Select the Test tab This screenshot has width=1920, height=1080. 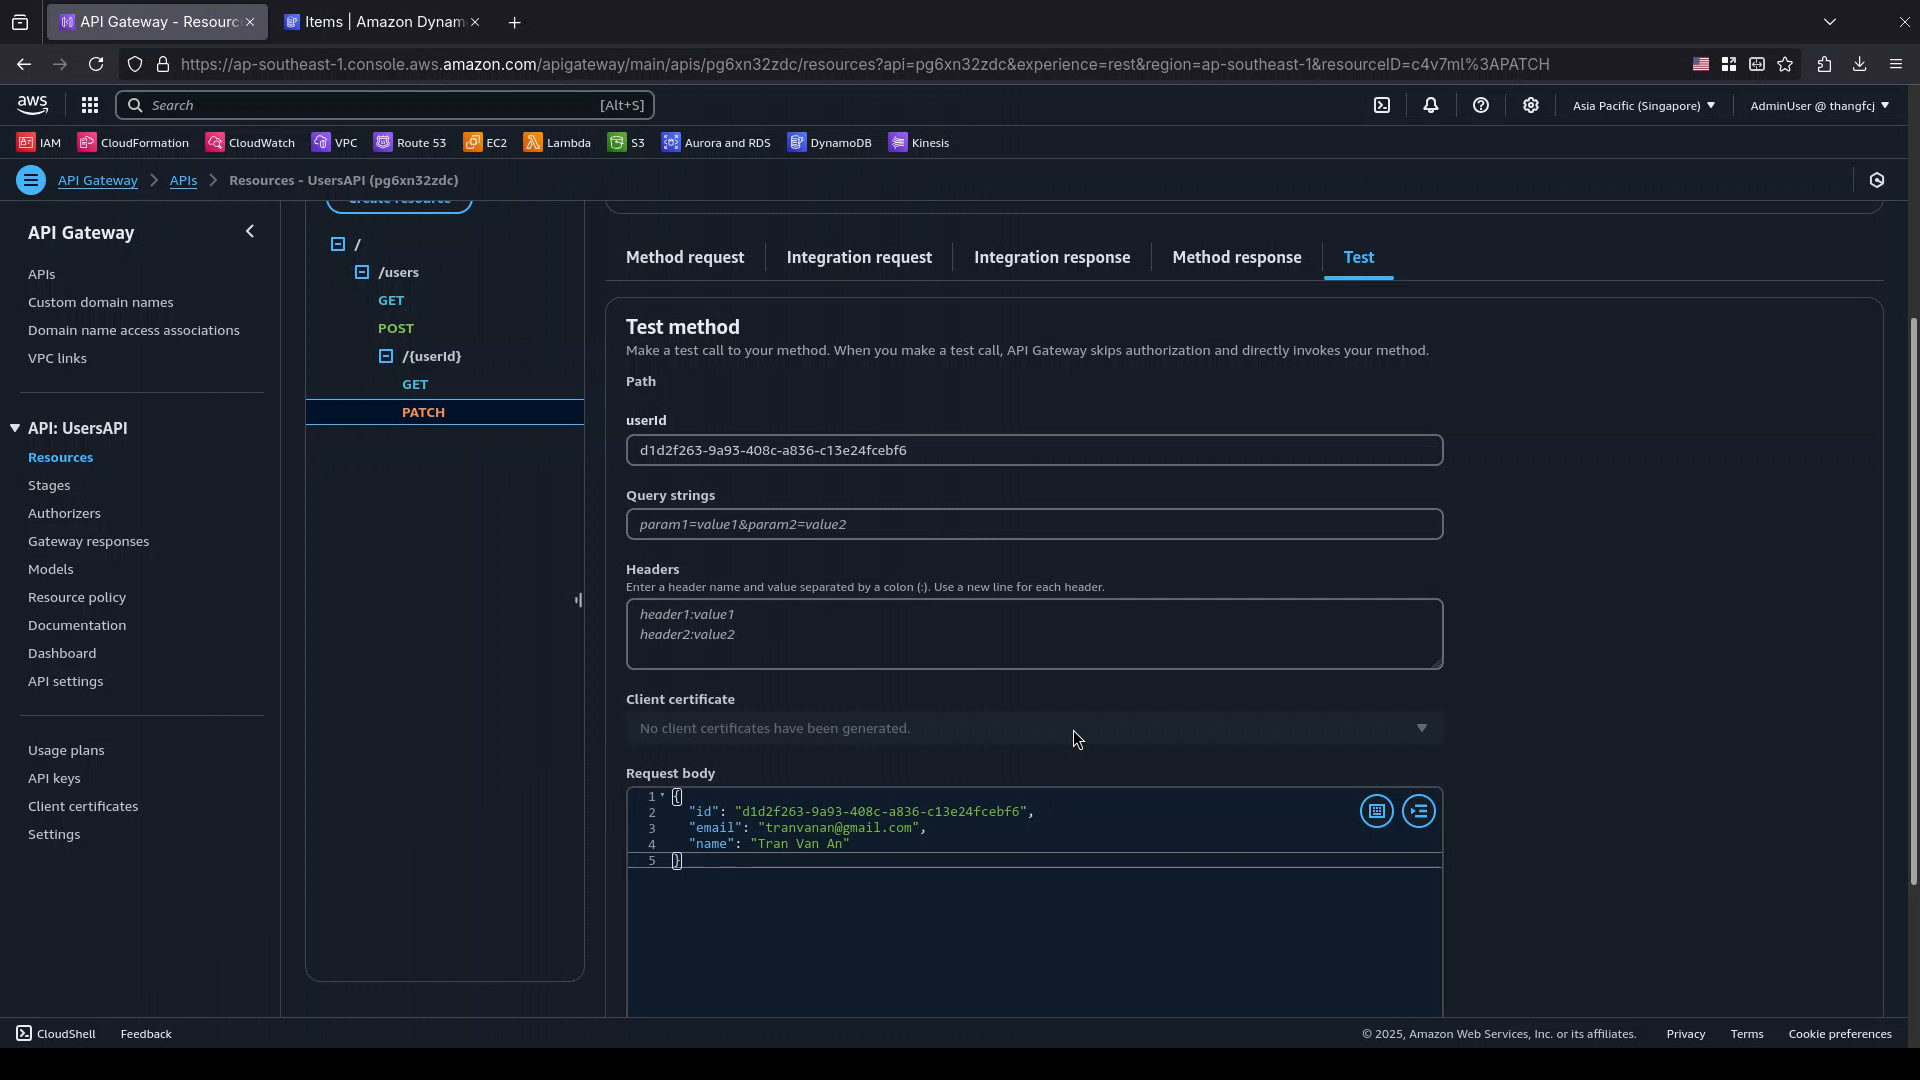tap(1358, 257)
